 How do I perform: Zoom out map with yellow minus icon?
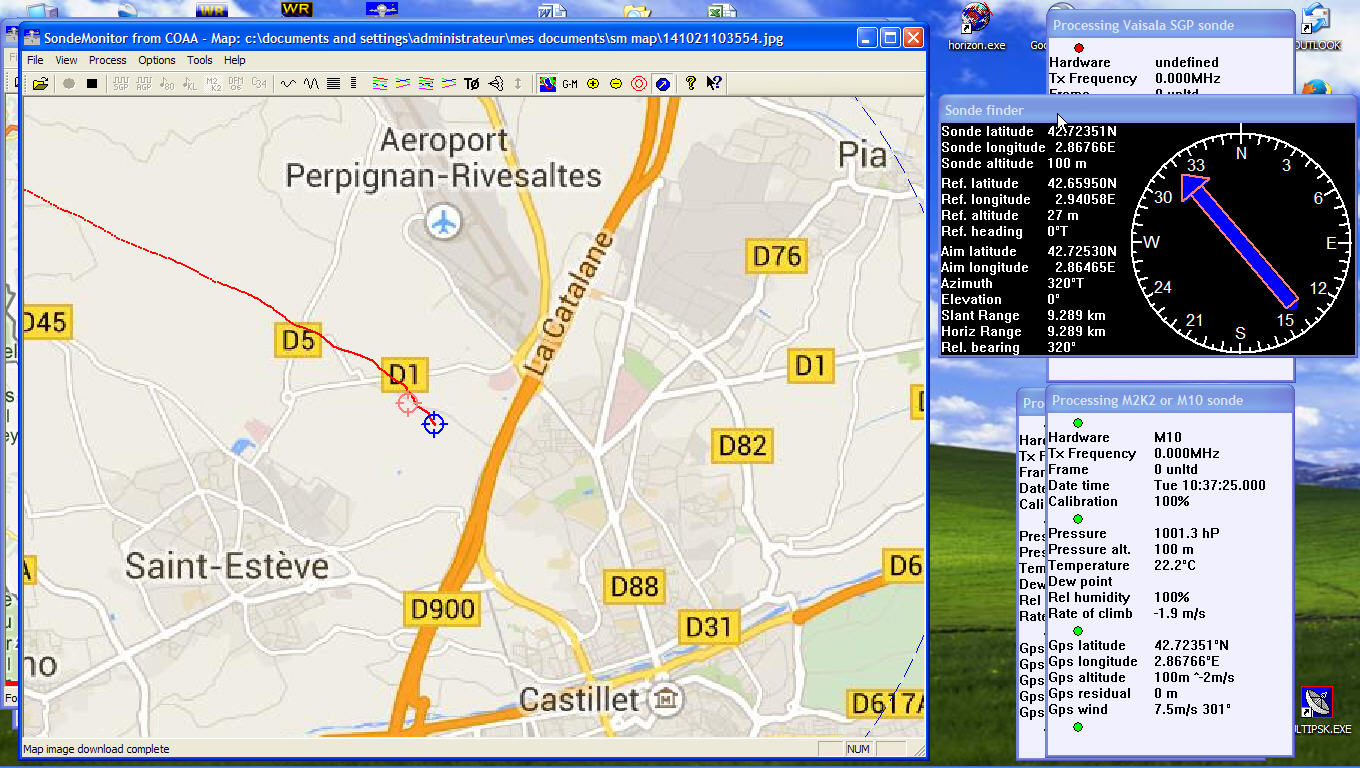coord(616,84)
